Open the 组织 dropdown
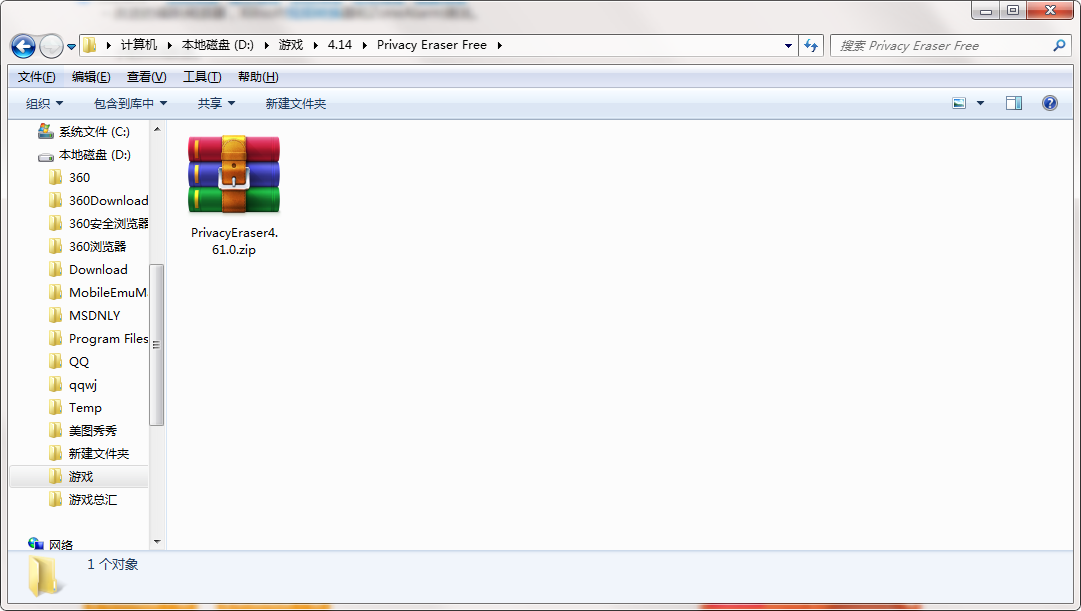Screen dimensions: 1081x611 pyautogui.click(x=44, y=103)
